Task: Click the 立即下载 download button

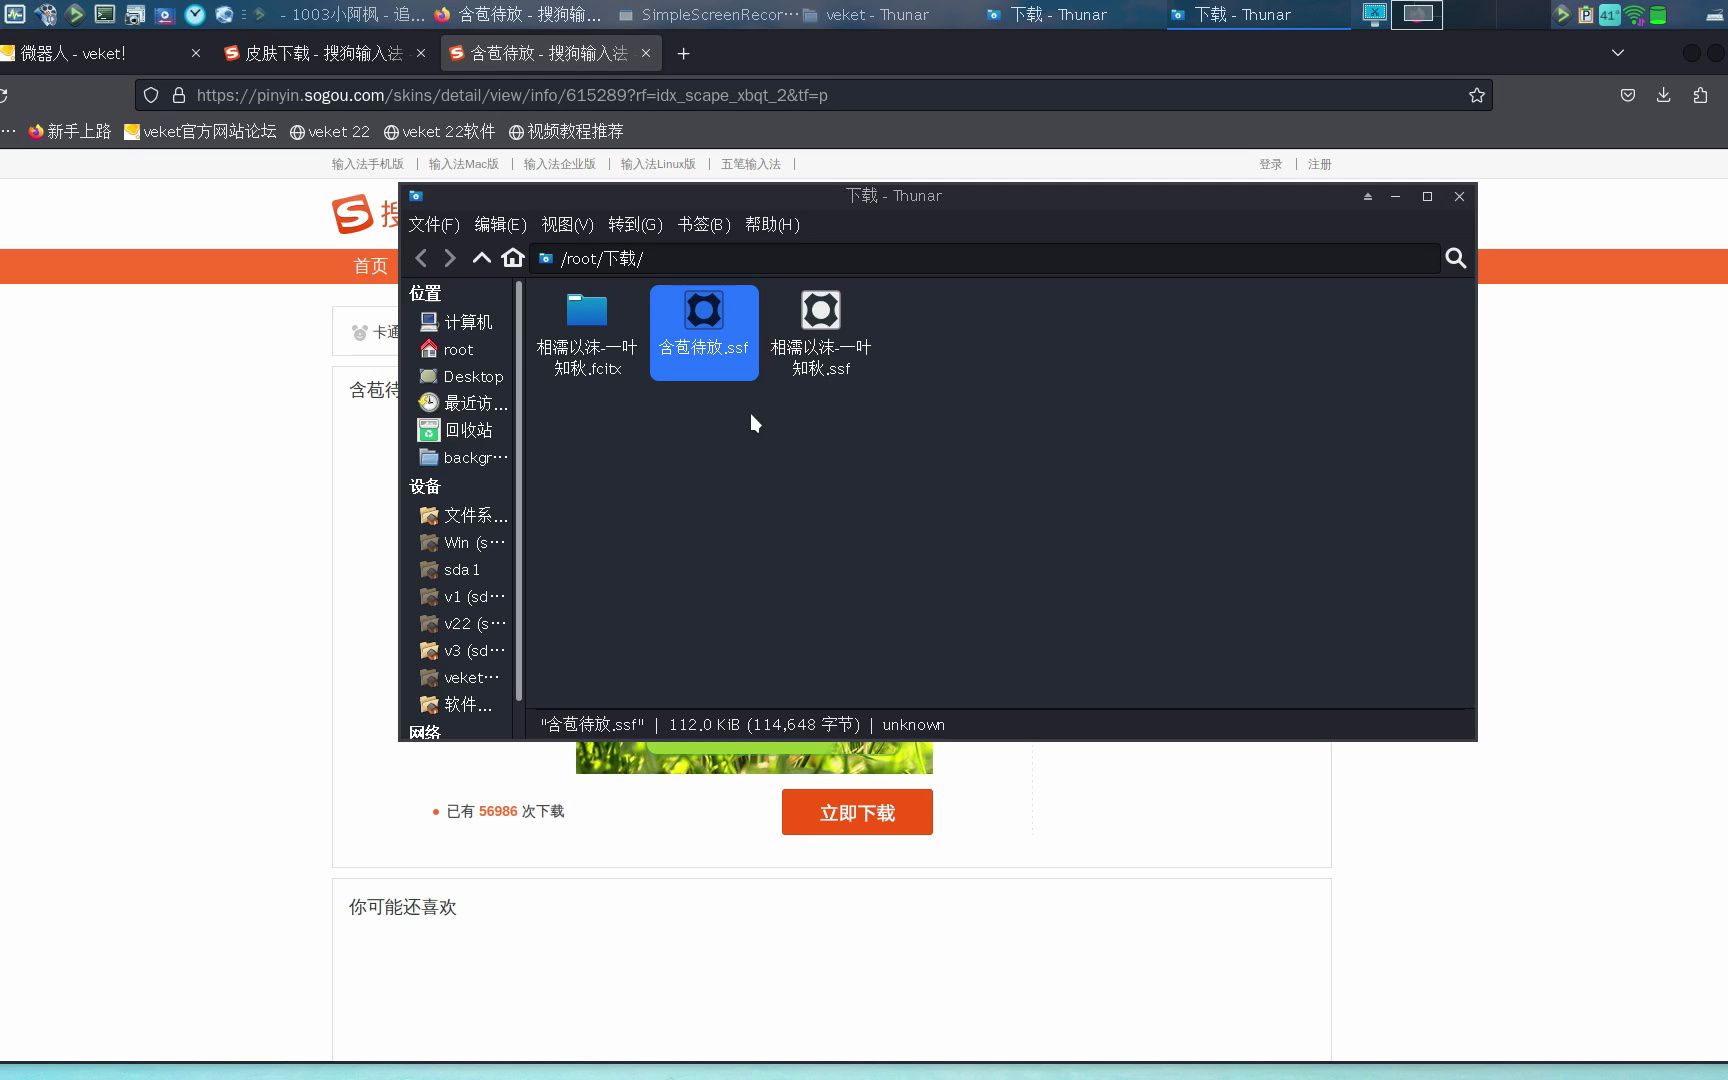Action: pyautogui.click(x=857, y=812)
